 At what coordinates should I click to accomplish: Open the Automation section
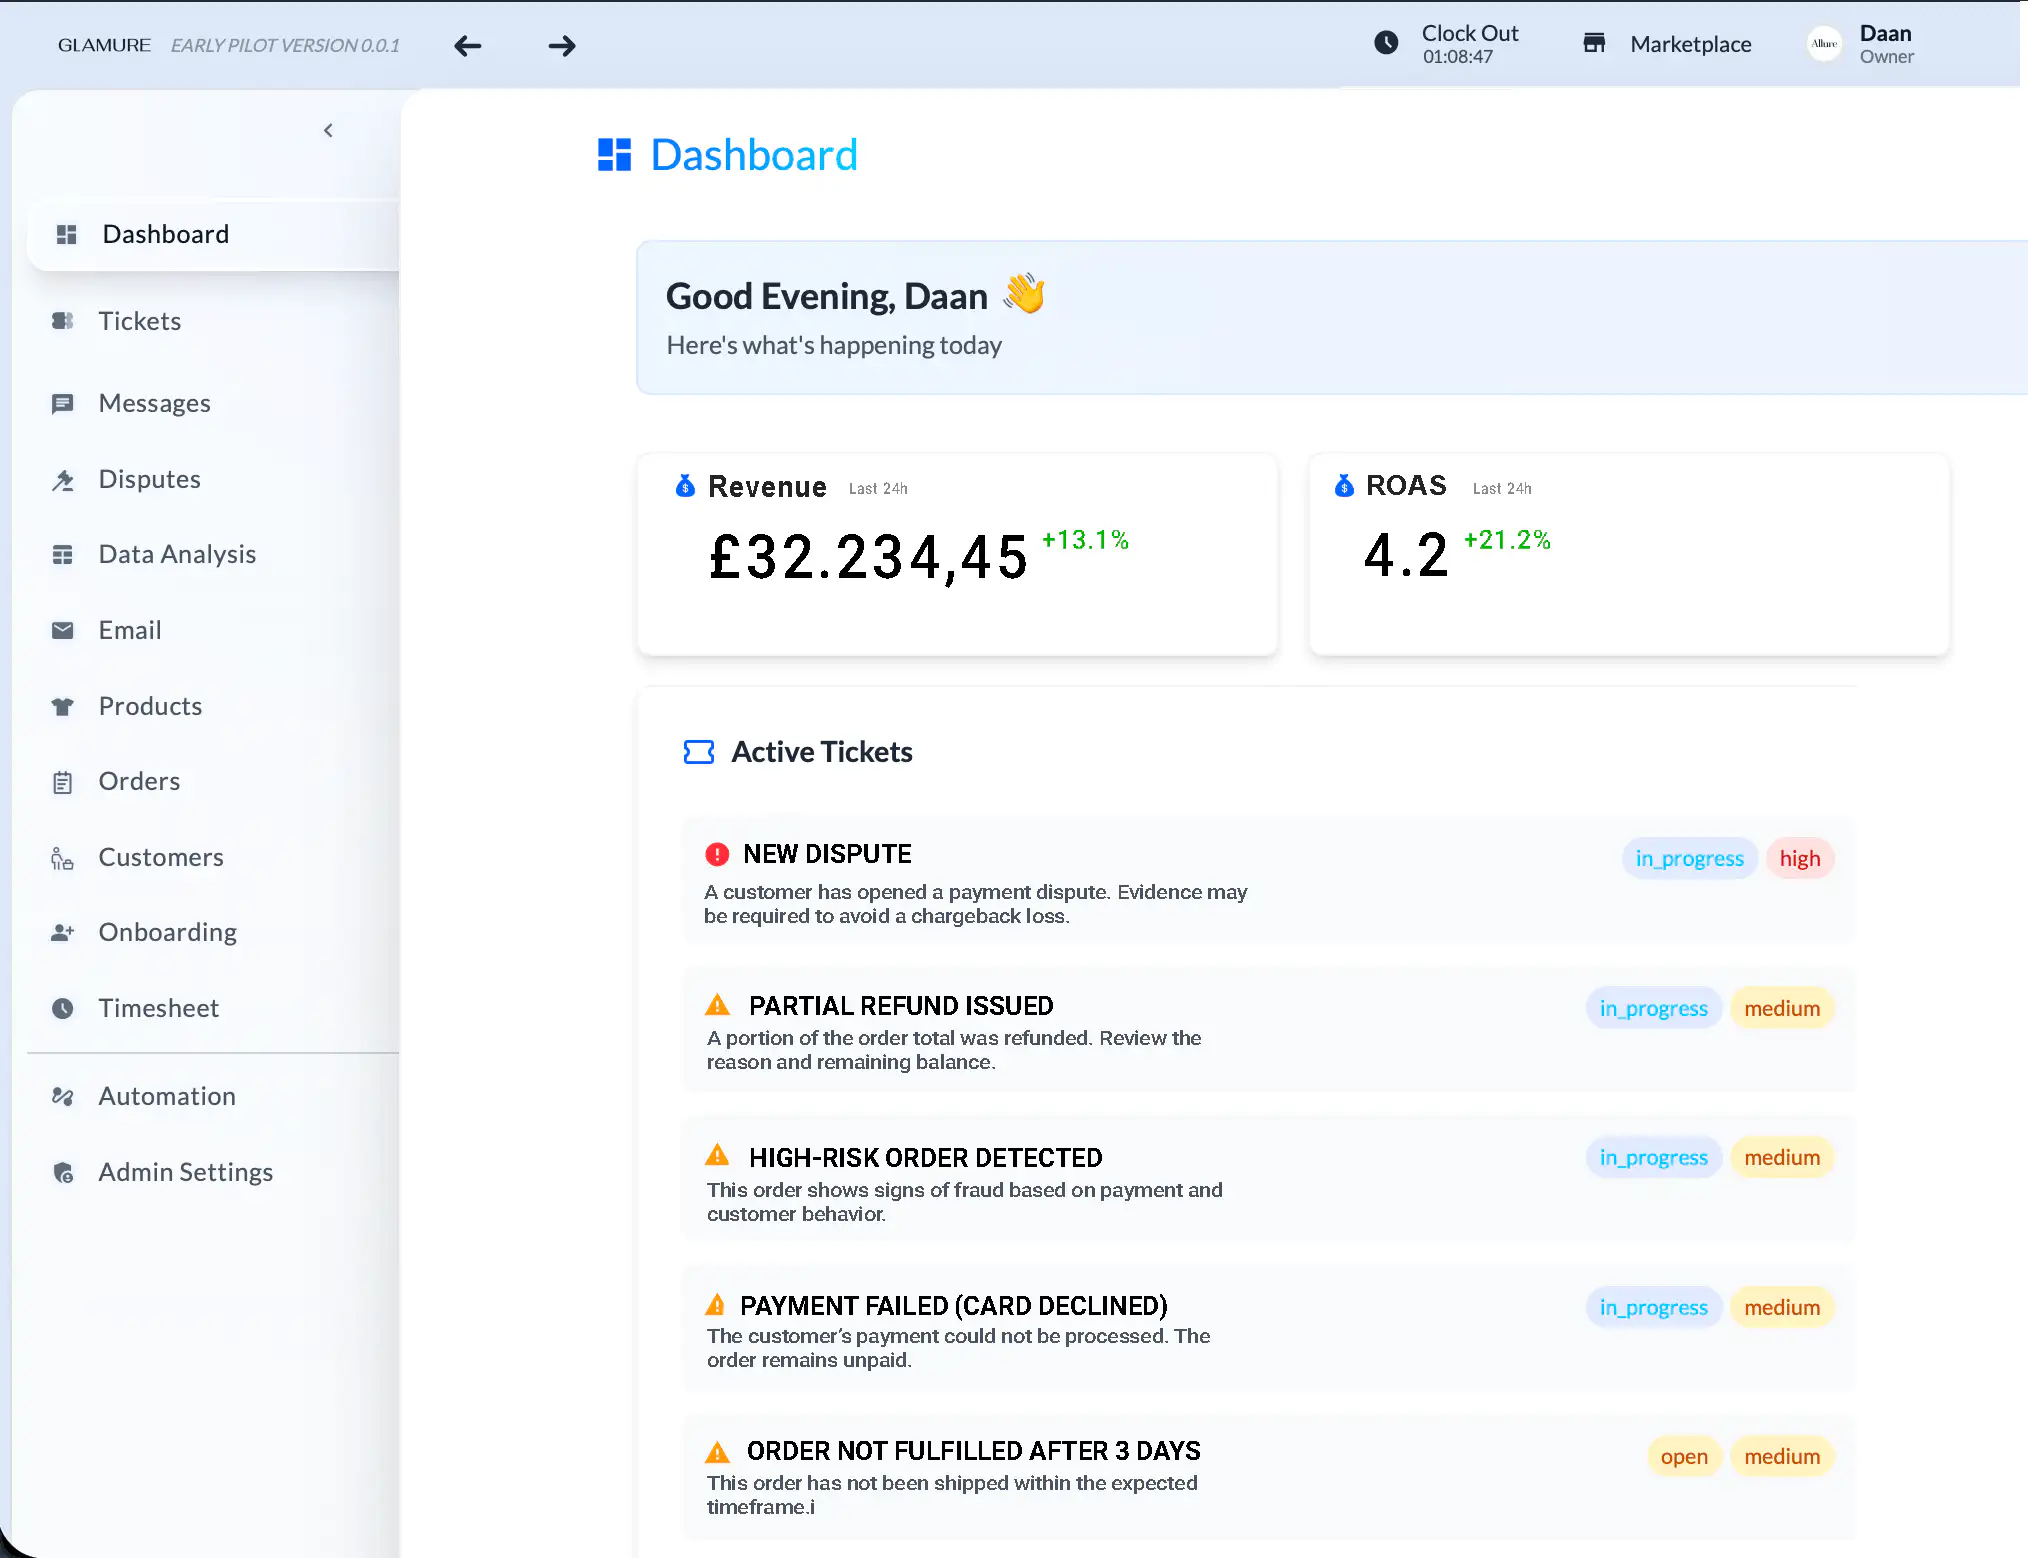[x=166, y=1096]
